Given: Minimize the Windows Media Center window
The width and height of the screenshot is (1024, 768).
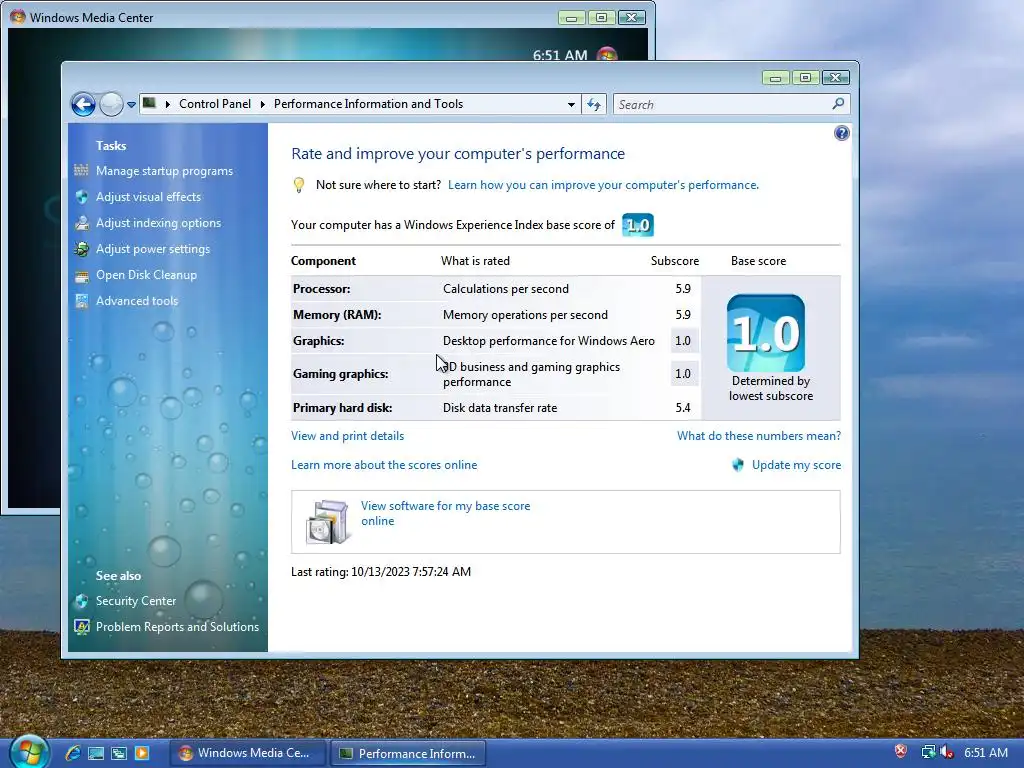Looking at the screenshot, I should tap(572, 18).
